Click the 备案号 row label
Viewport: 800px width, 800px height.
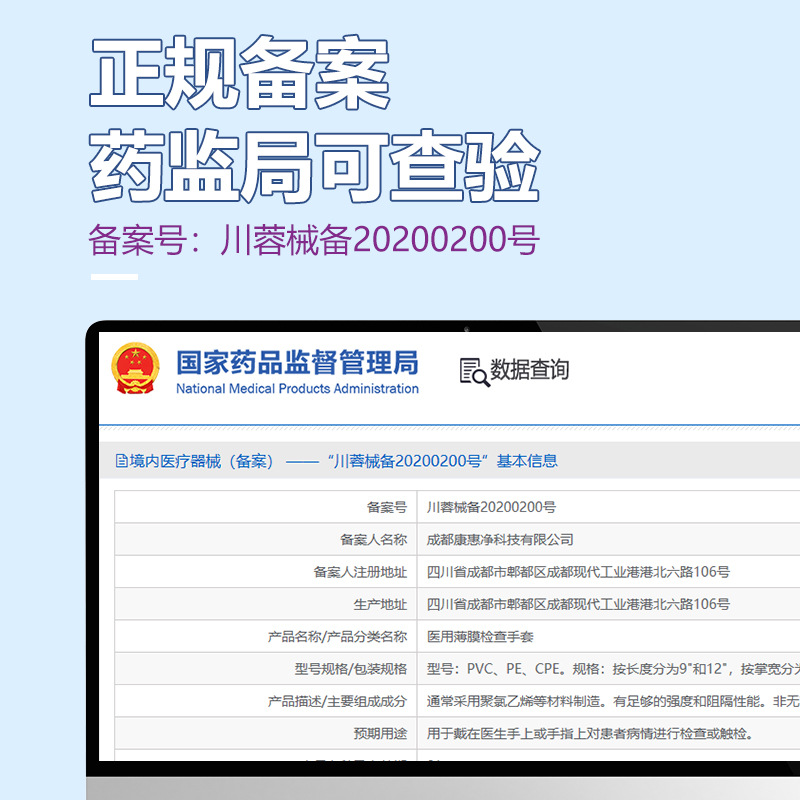[387, 507]
